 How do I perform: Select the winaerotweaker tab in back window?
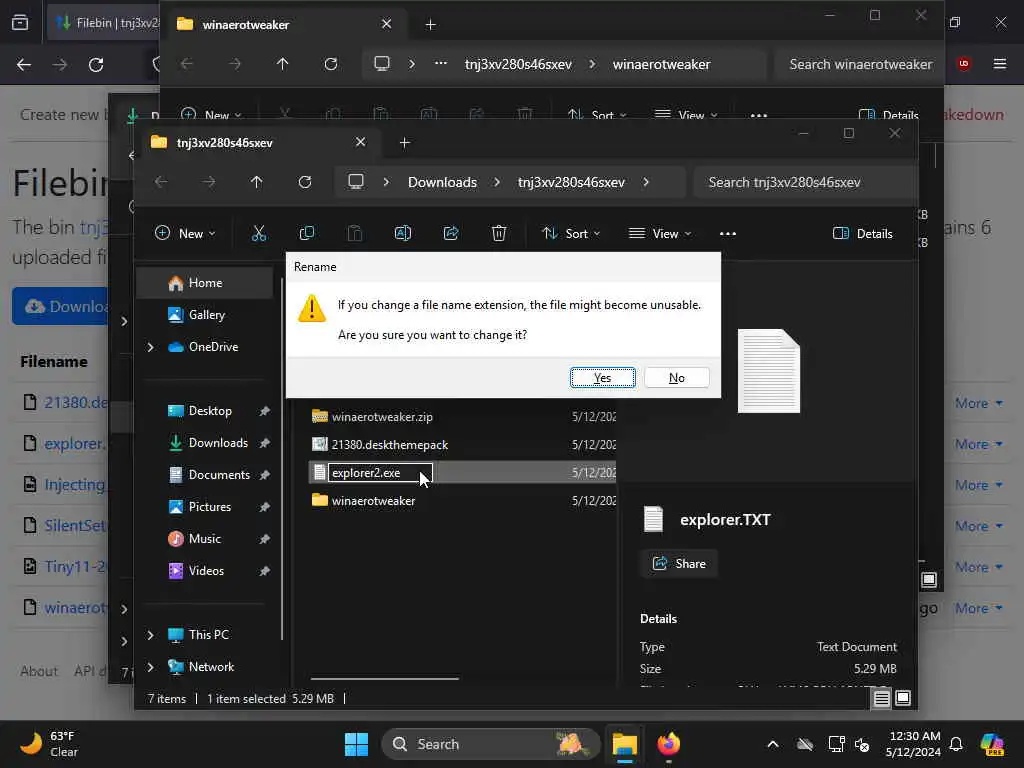[286, 25]
